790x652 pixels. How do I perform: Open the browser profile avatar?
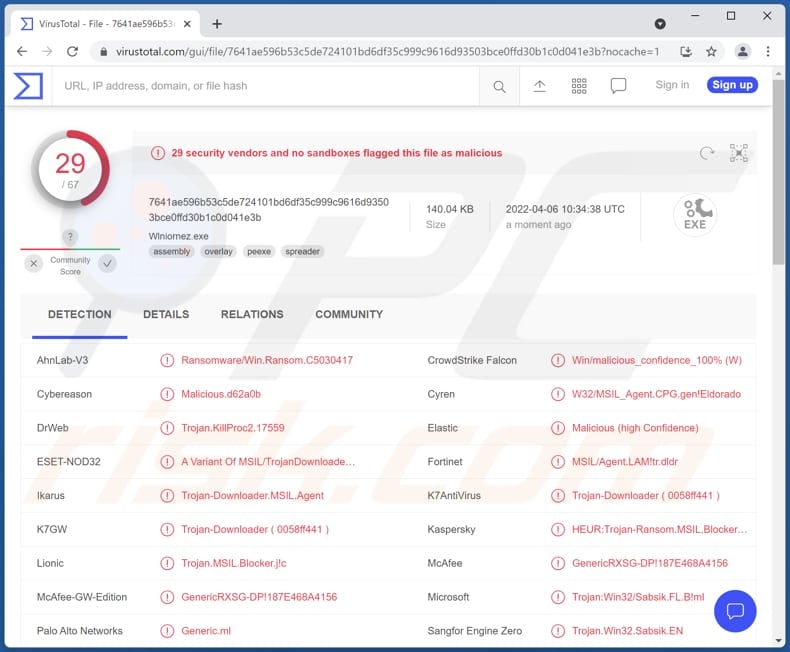(743, 51)
